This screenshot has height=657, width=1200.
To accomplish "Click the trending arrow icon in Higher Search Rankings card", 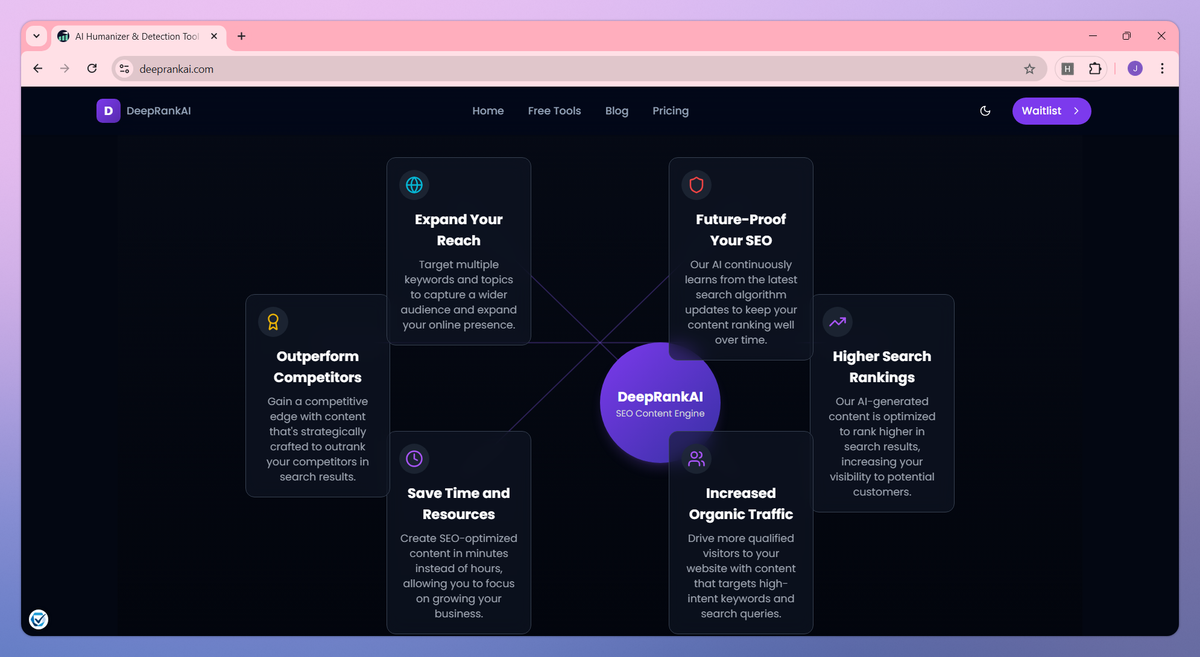I will click(x=837, y=322).
